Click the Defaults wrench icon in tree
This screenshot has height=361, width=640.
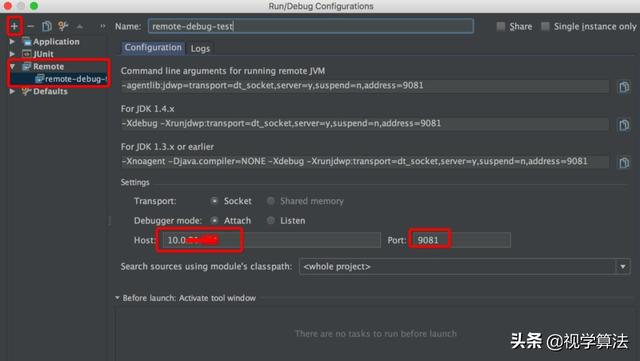tap(27, 91)
